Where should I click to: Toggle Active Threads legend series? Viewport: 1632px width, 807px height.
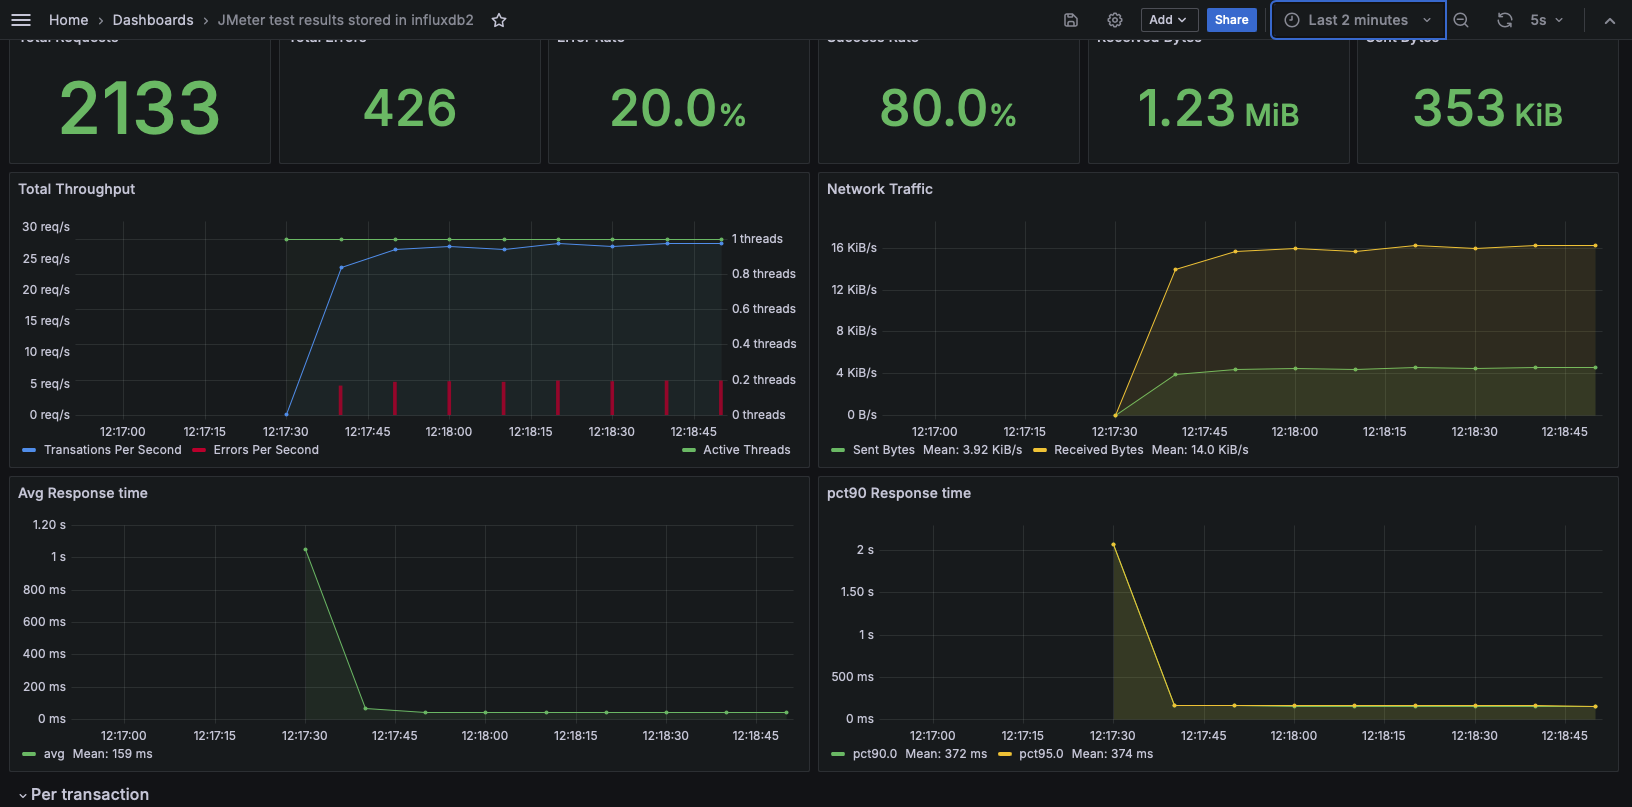click(746, 450)
